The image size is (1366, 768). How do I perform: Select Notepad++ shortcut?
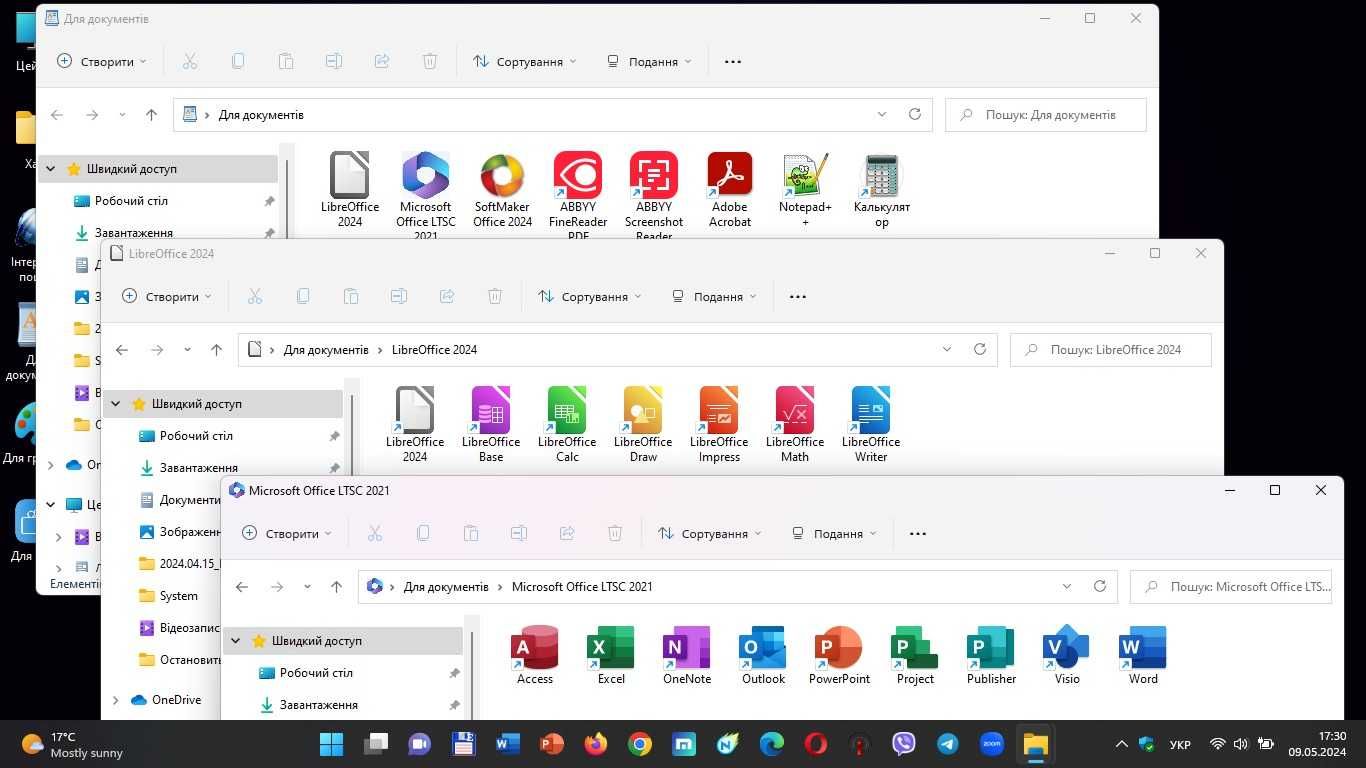coord(806,190)
